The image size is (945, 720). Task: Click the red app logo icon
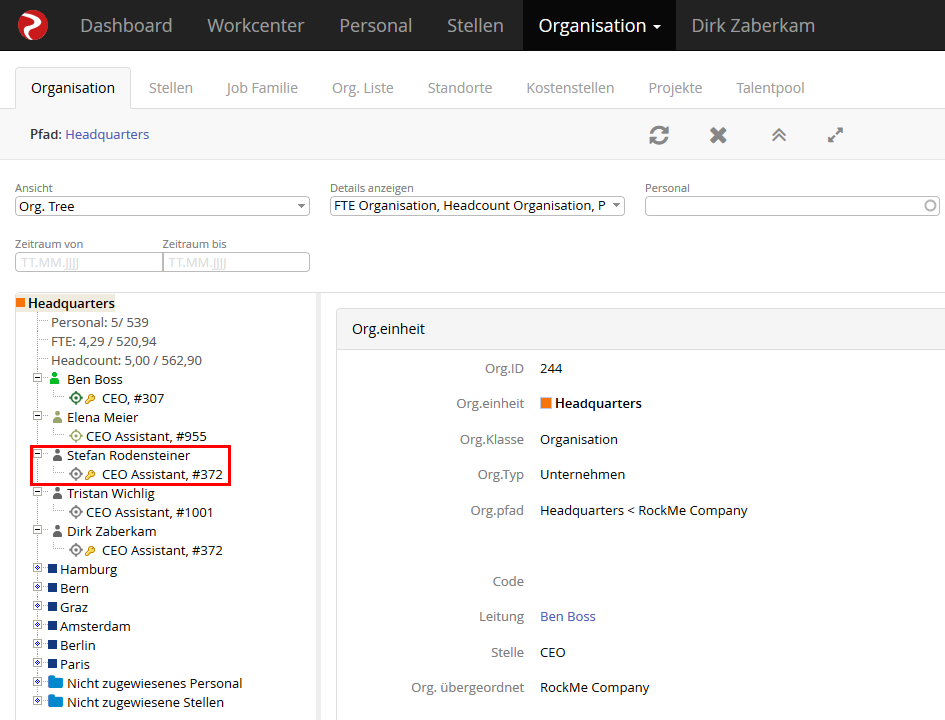[x=33, y=25]
